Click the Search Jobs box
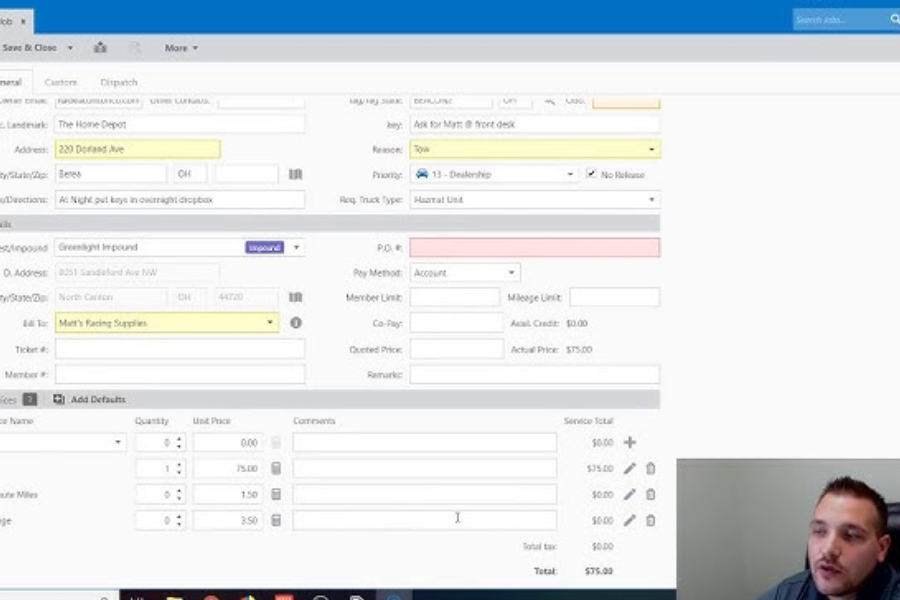Image resolution: width=900 pixels, height=600 pixels. tap(839, 20)
